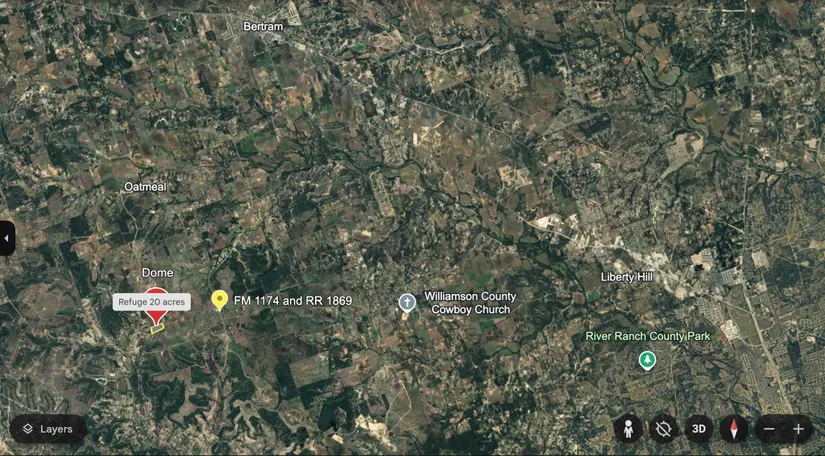The image size is (825, 456).
Task: Click the Bertram town label
Action: coord(263,26)
